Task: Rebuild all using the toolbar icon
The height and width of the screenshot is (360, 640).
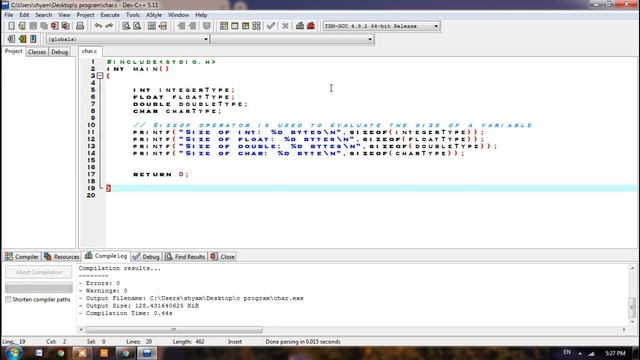Action: pyautogui.click(x=256, y=26)
